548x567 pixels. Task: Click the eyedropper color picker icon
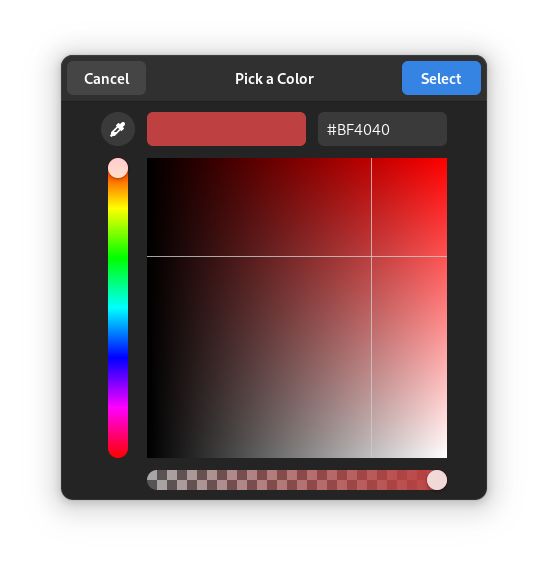tap(118, 129)
